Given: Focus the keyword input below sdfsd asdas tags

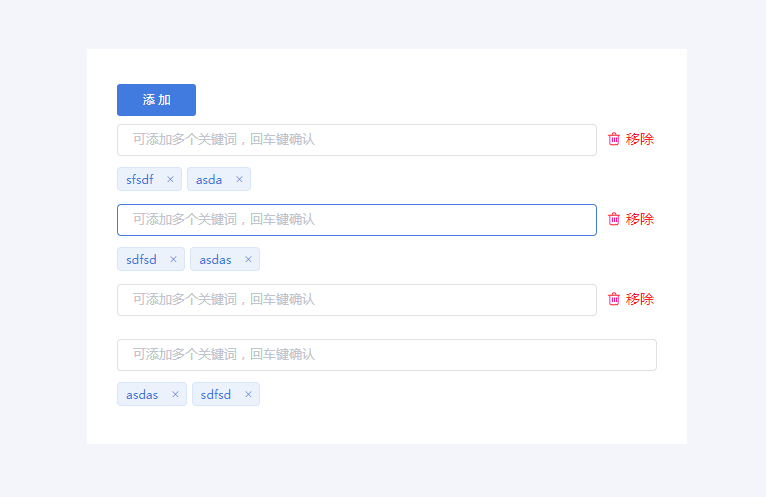Looking at the screenshot, I should [x=357, y=300].
